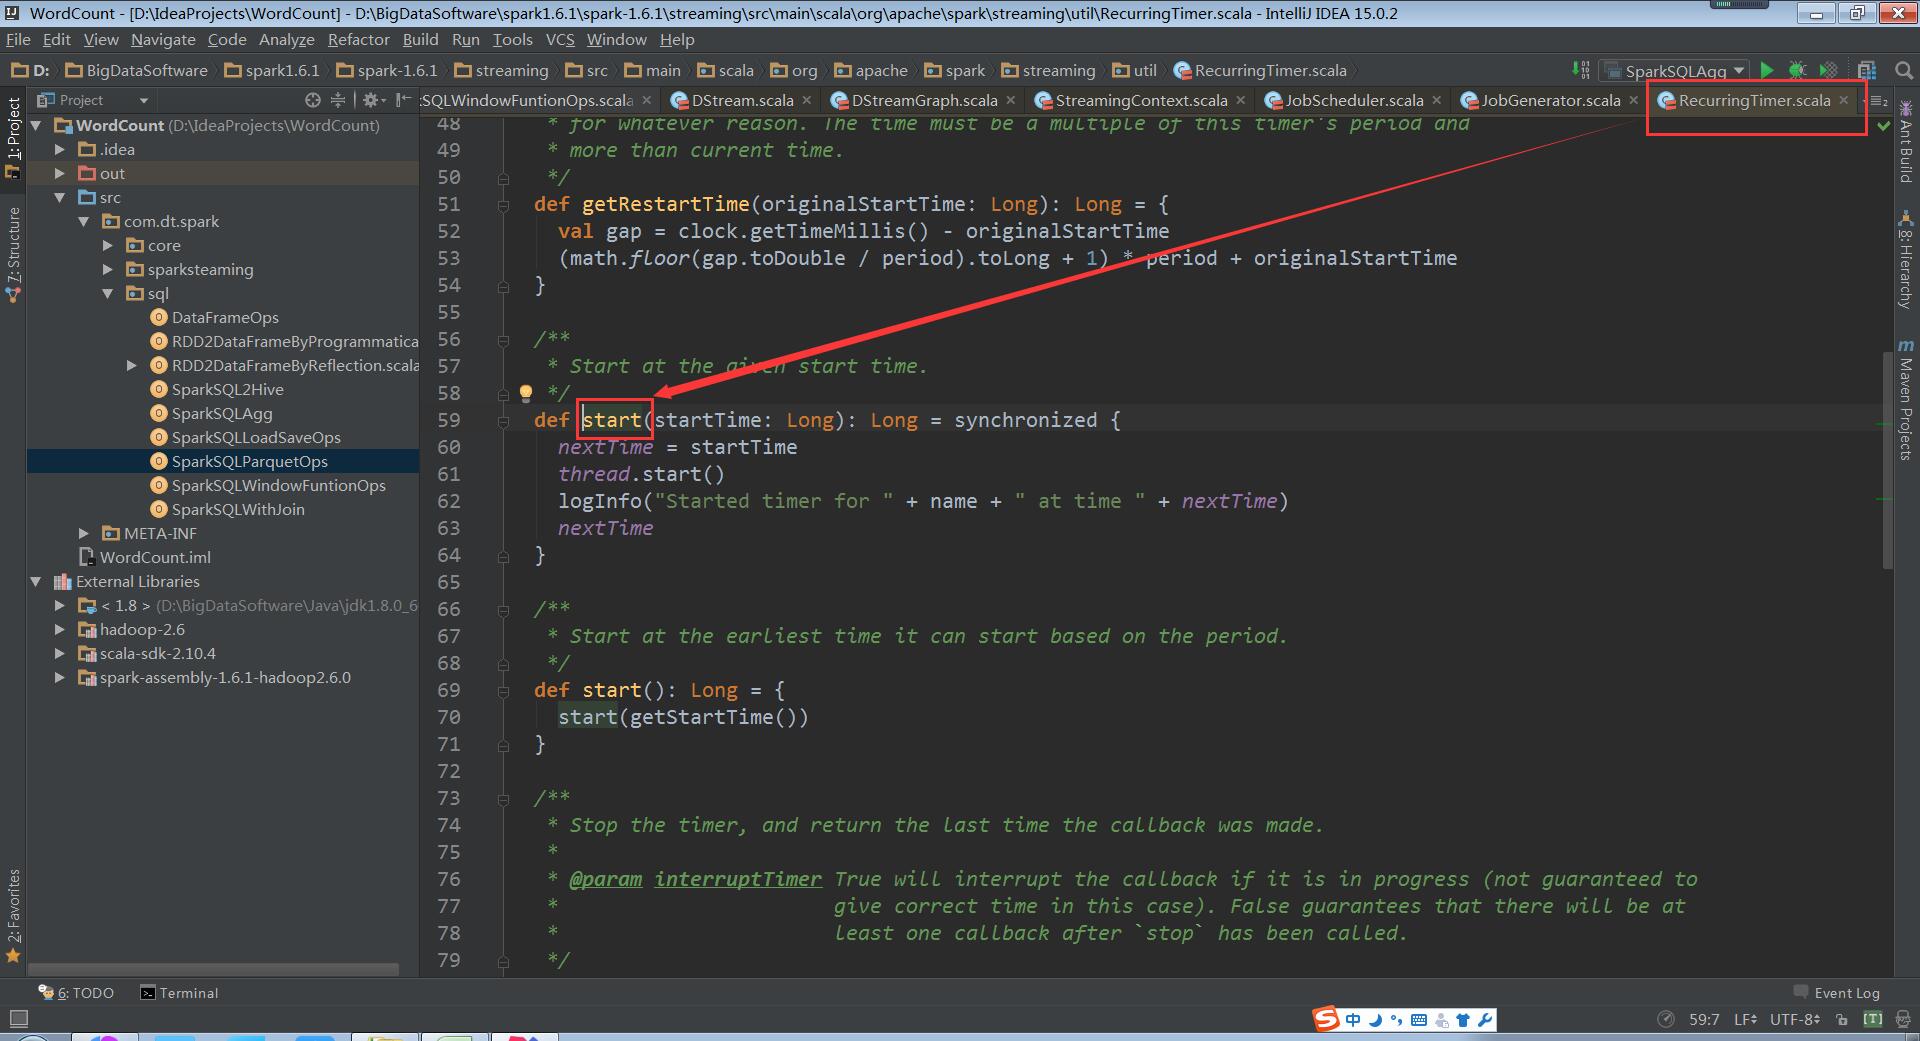1920x1041 pixels.
Task: Toggle Sogou punctuation mode icon
Action: pos(1396,1020)
